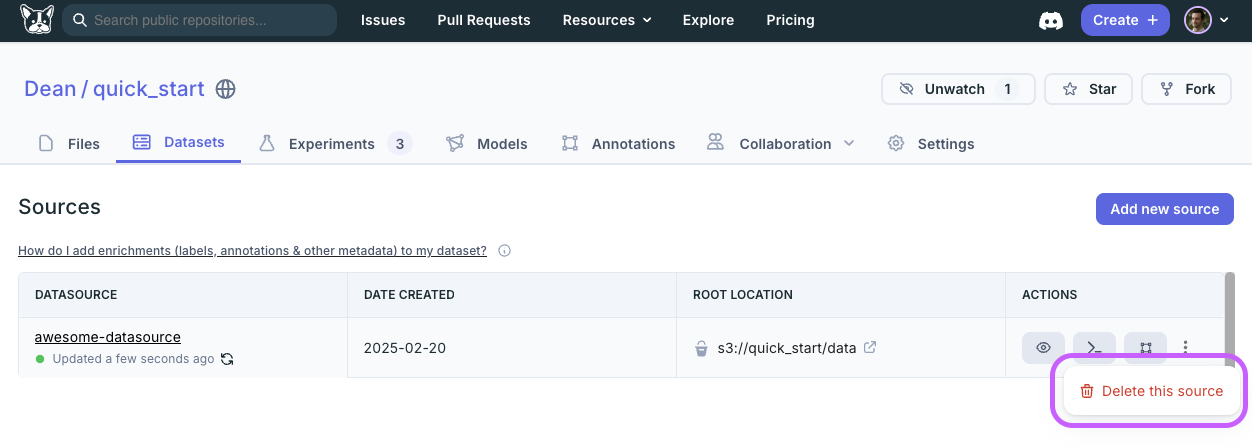
Task: Open the Discord community icon
Action: [x=1050, y=20]
